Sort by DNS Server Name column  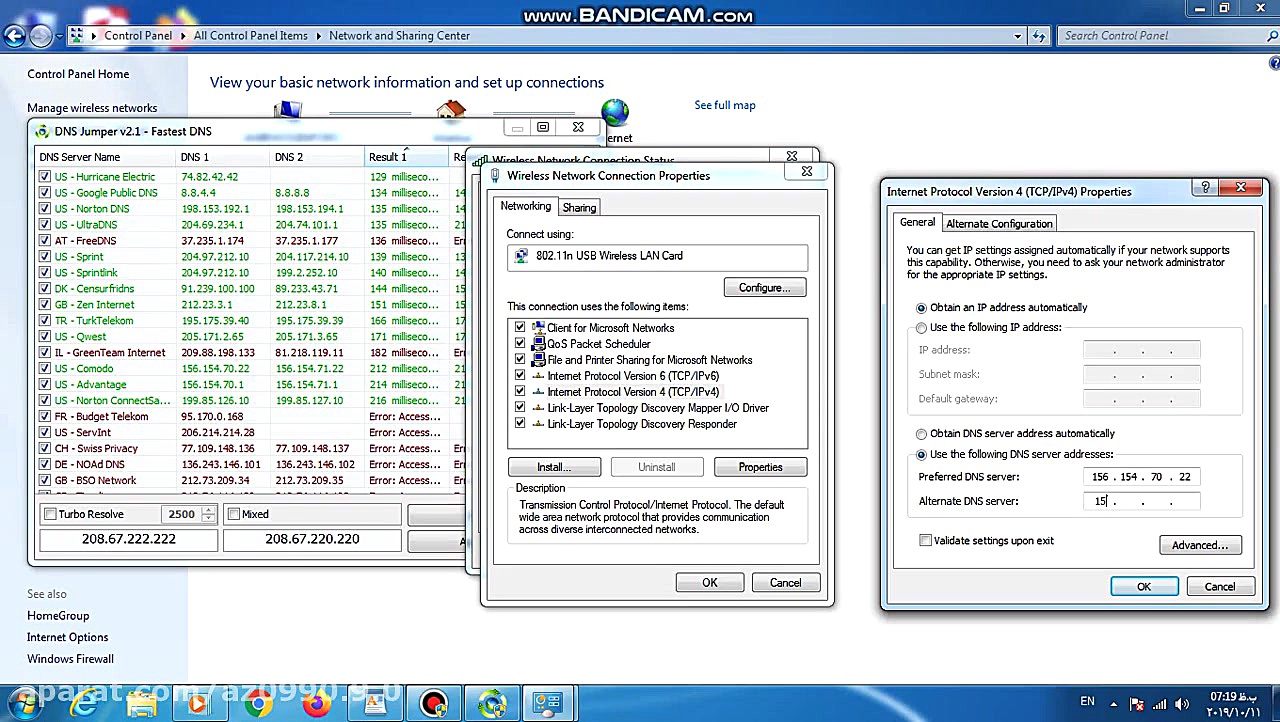pos(105,157)
